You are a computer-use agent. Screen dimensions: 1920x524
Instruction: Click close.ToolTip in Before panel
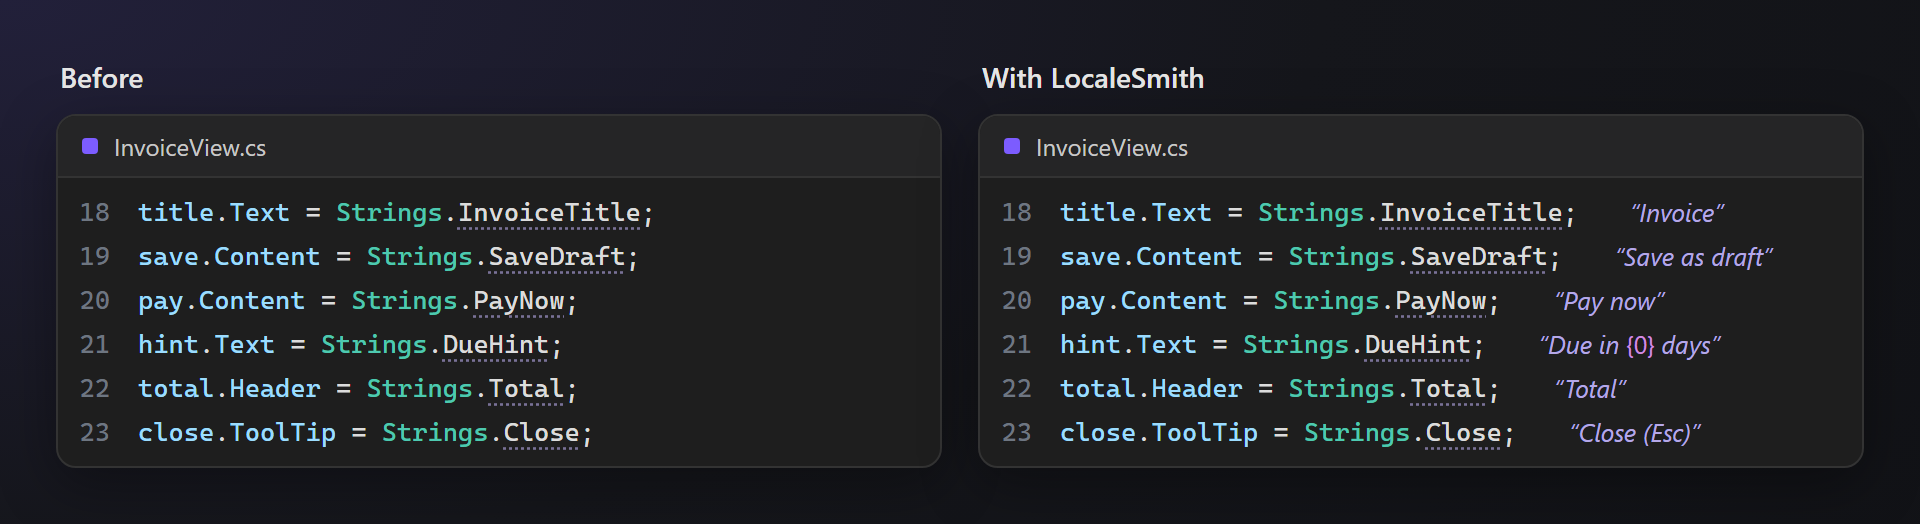click(x=237, y=433)
